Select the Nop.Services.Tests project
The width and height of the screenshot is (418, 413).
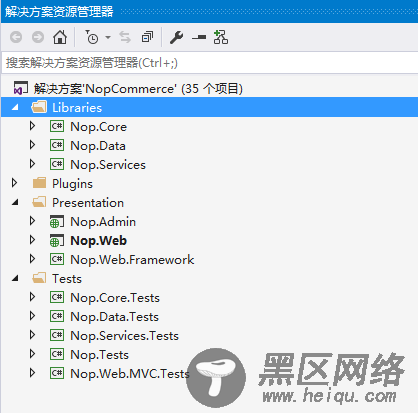click(124, 336)
